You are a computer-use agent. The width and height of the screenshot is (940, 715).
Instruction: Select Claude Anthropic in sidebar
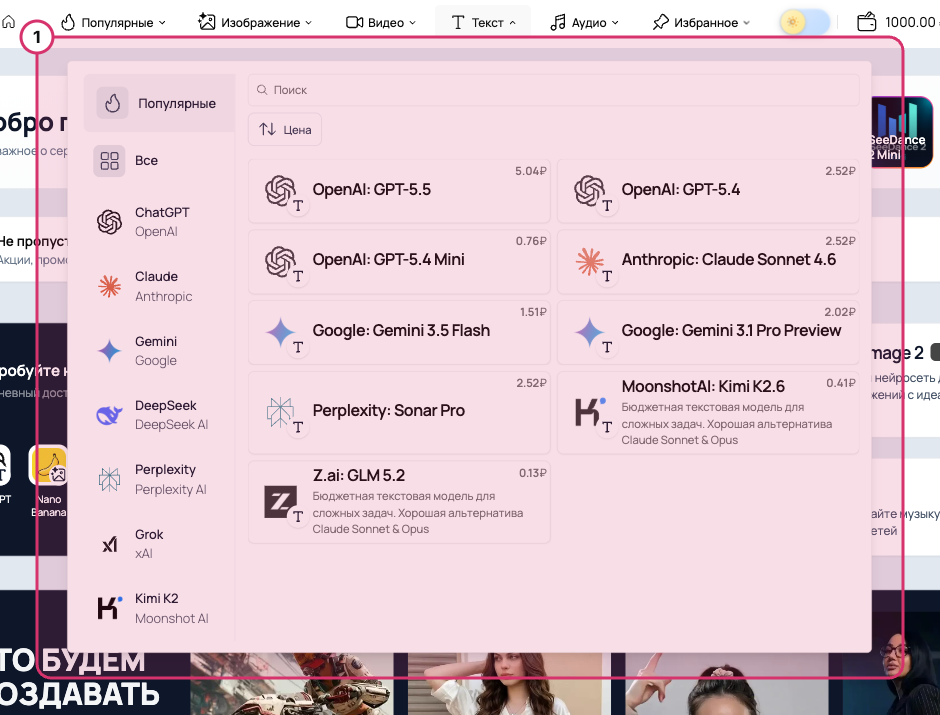[x=159, y=286]
